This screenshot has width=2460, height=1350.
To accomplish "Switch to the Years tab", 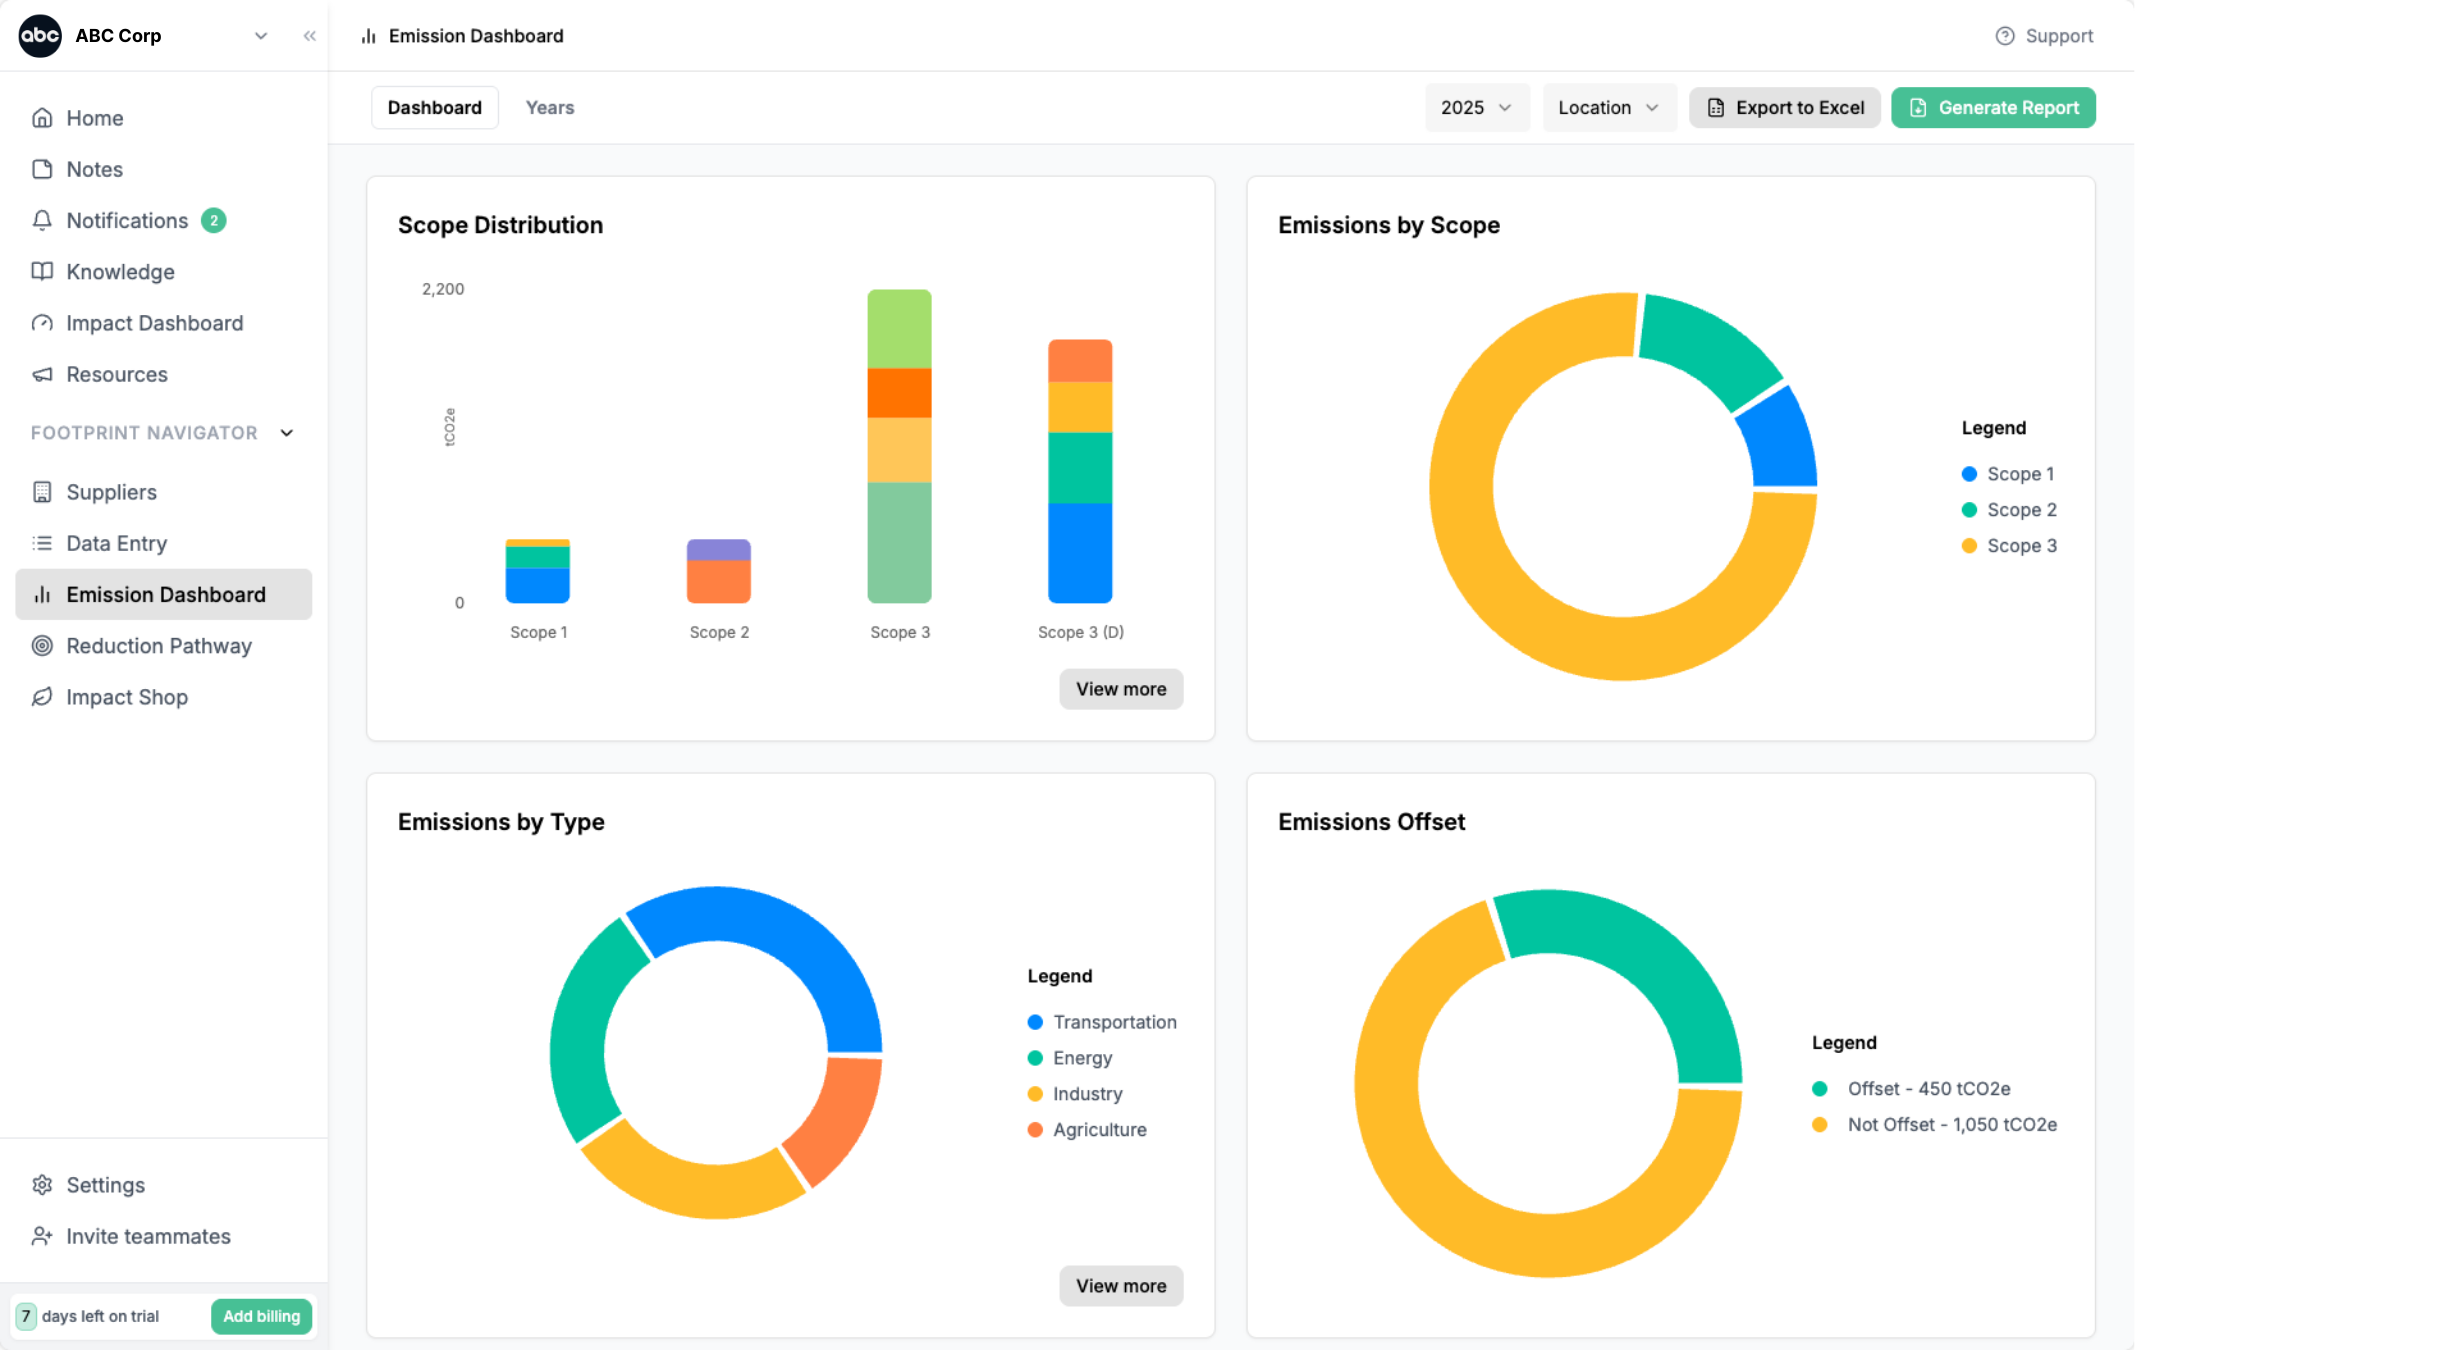I will [x=550, y=108].
